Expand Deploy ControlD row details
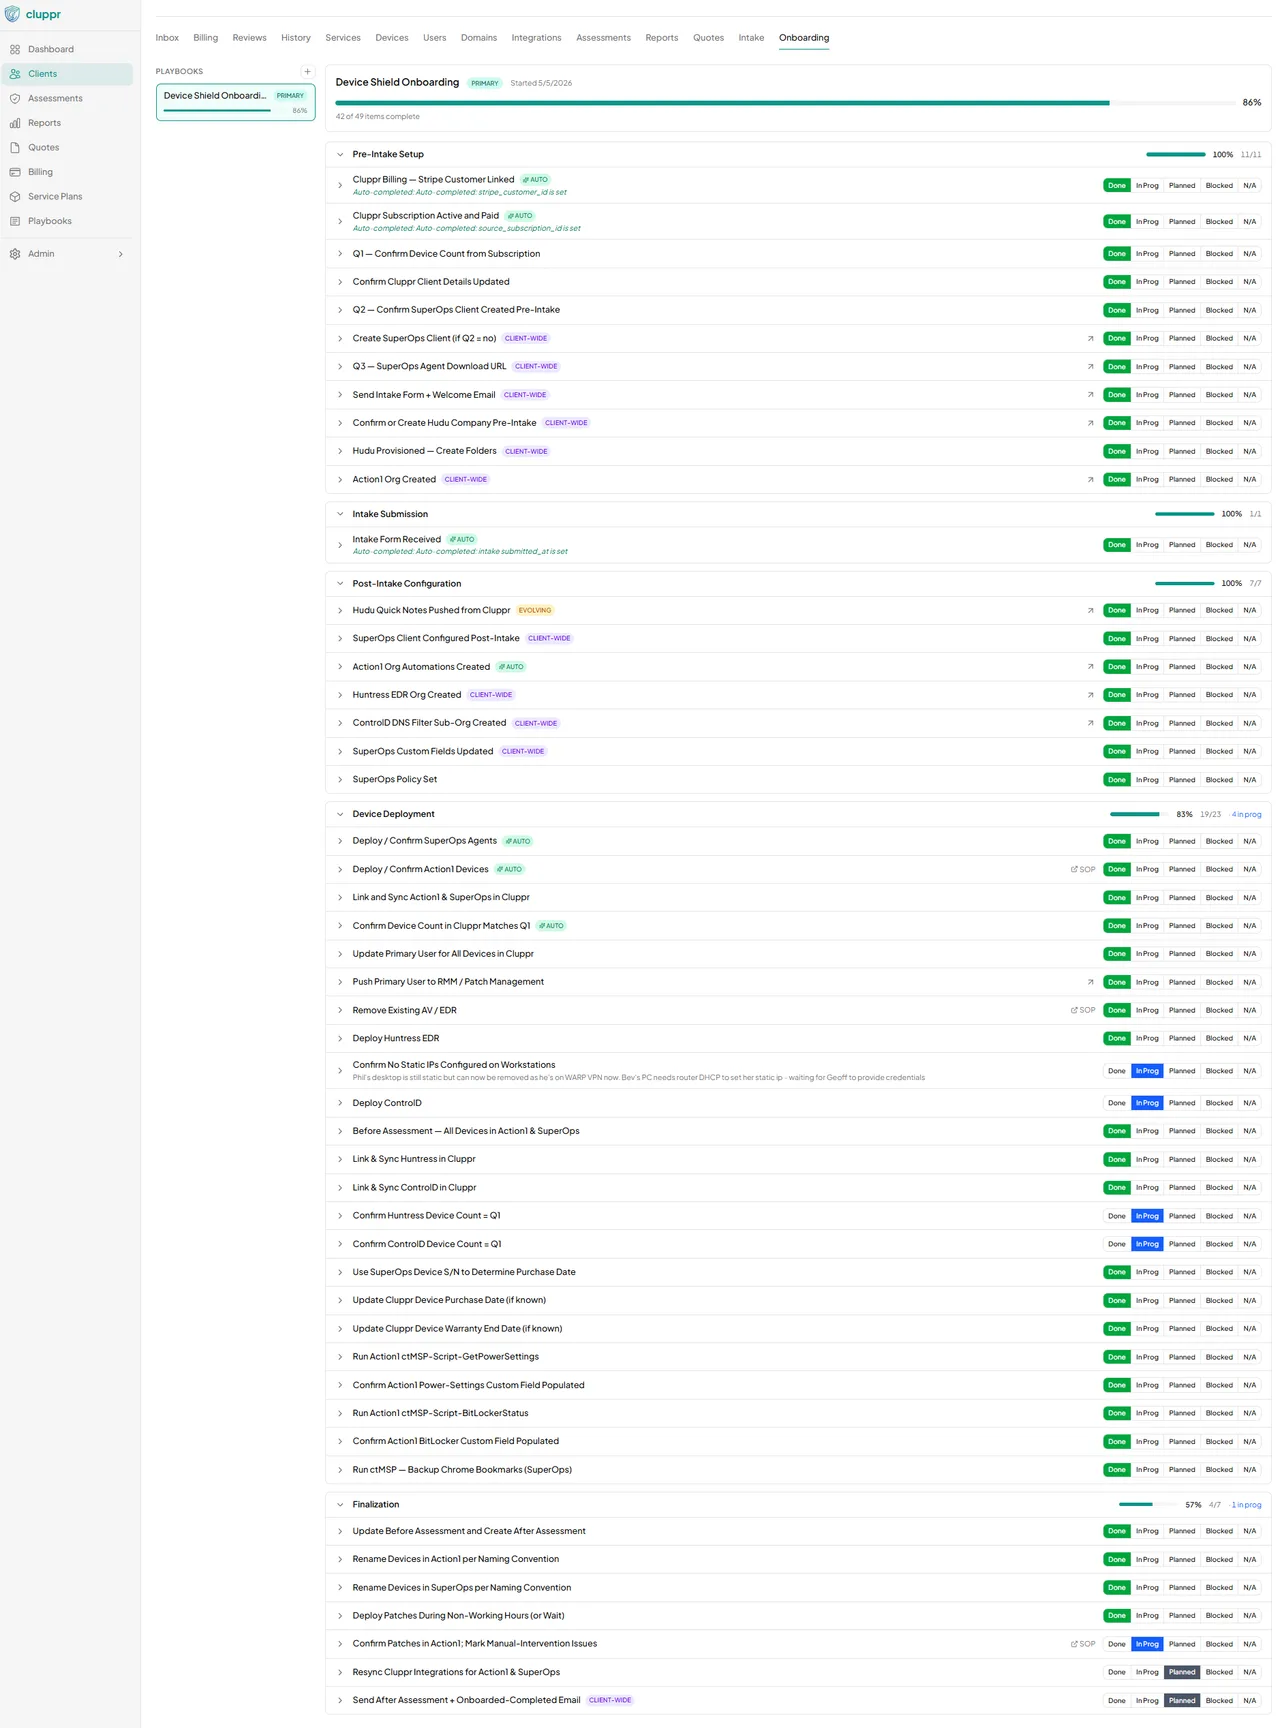1280x1728 pixels. point(340,1103)
